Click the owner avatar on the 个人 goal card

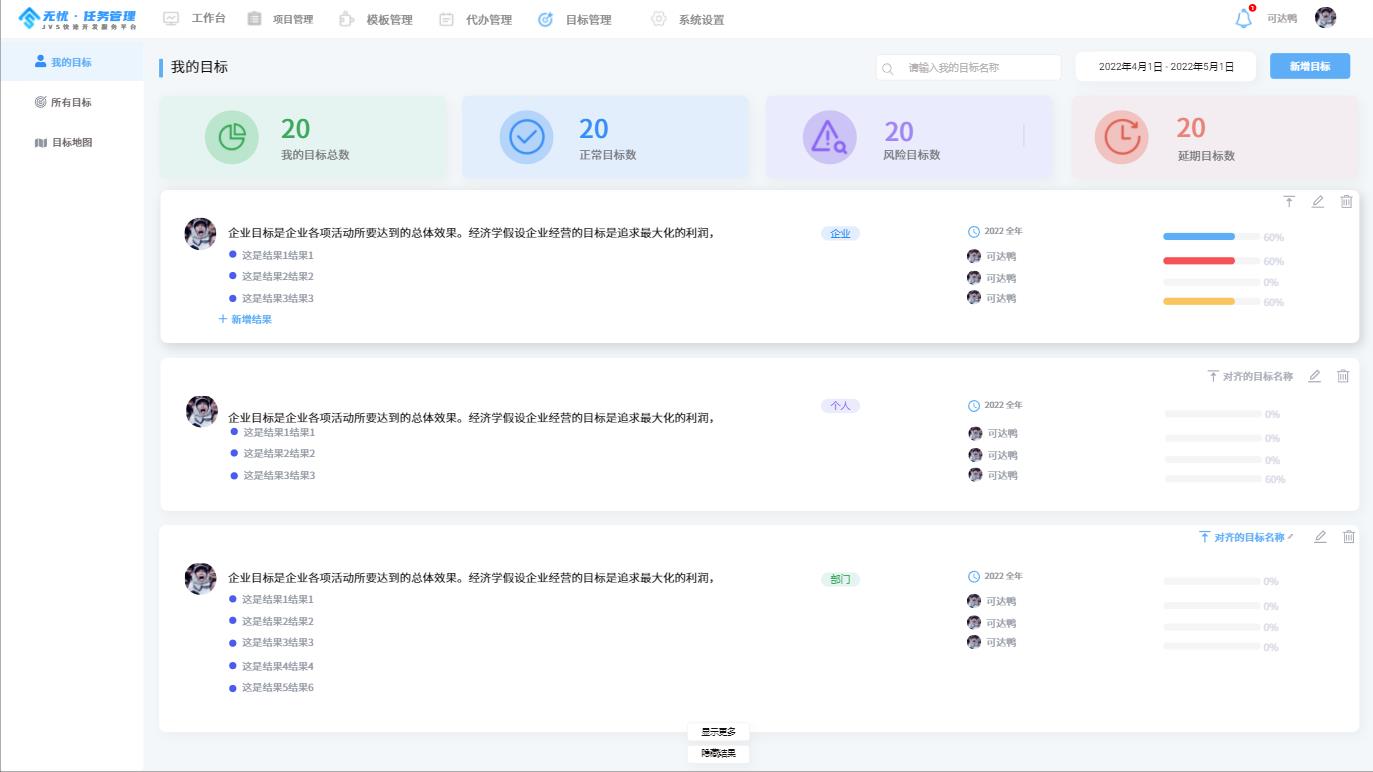pyautogui.click(x=202, y=411)
